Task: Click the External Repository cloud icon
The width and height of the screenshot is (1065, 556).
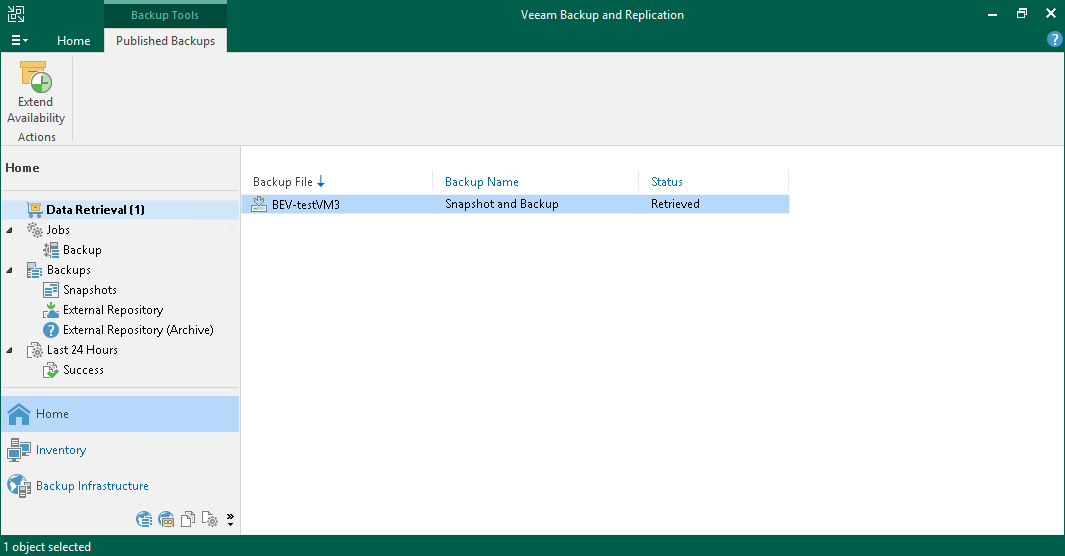Action: click(51, 310)
